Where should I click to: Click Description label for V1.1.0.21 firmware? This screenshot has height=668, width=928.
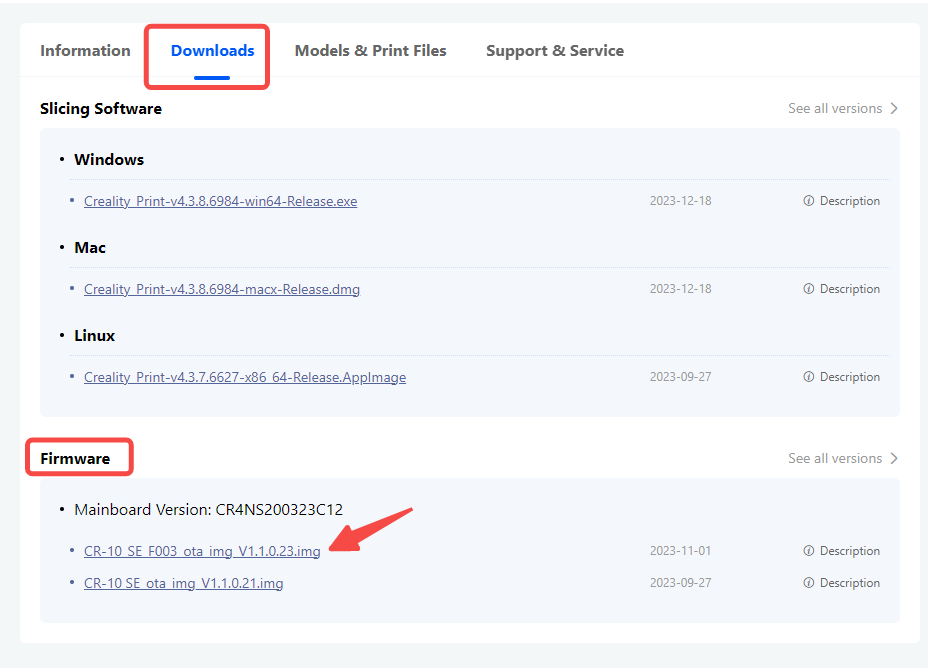coord(850,583)
